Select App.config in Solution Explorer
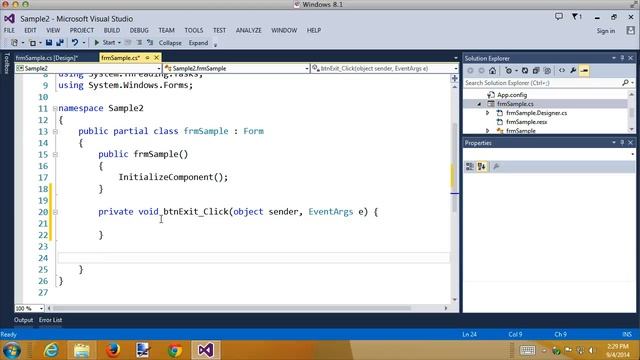 pos(512,95)
